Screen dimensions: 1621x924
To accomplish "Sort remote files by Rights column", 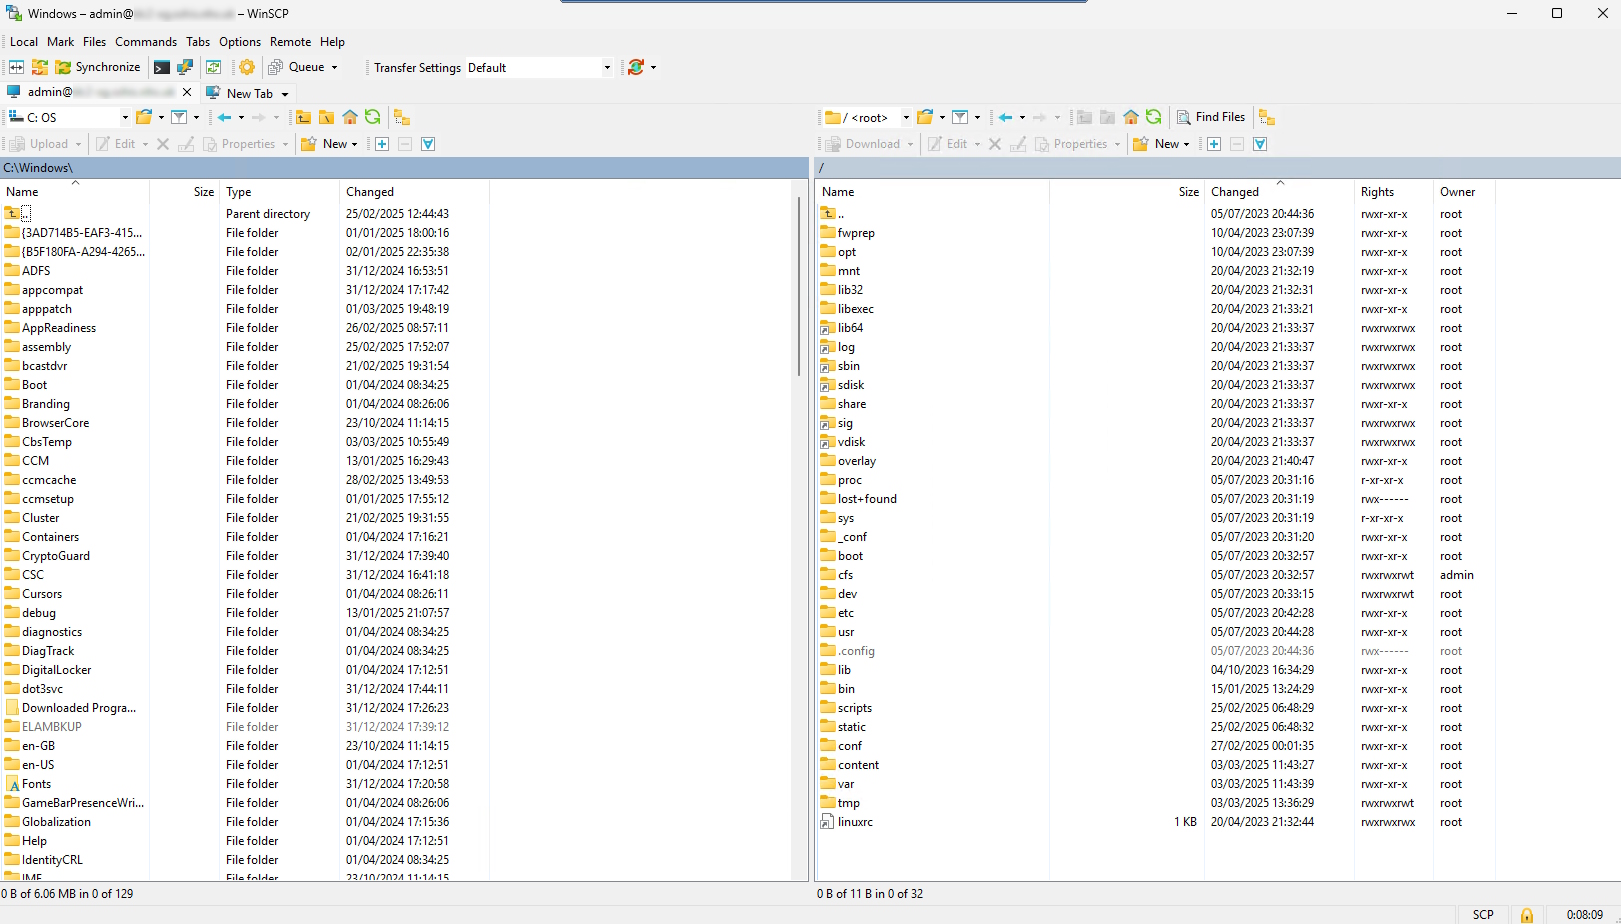I will click(x=1394, y=192).
